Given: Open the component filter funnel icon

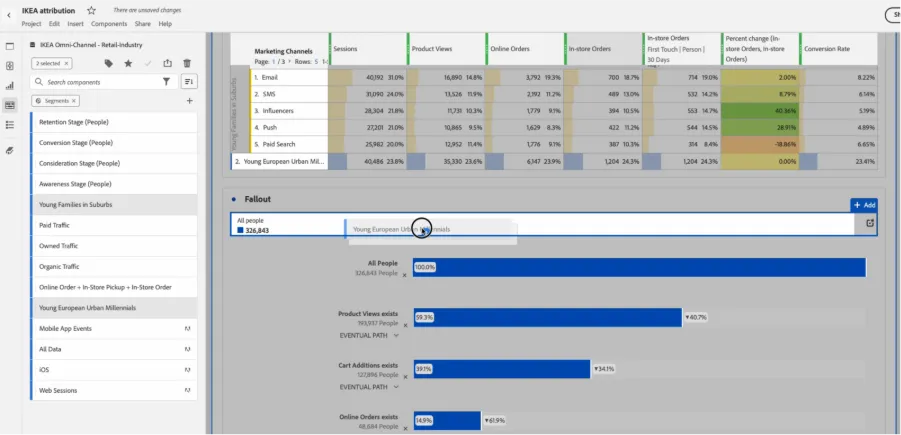Looking at the screenshot, I should click(x=166, y=82).
